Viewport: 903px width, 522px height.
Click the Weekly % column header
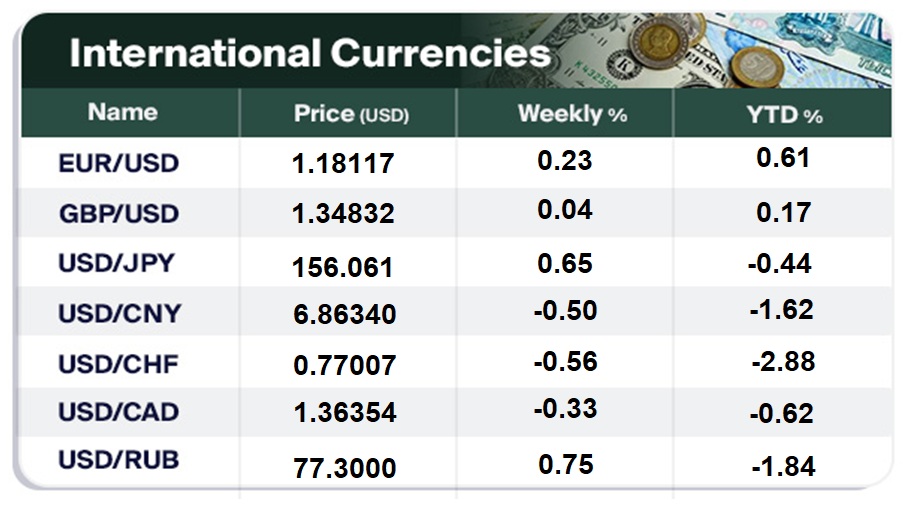click(572, 114)
